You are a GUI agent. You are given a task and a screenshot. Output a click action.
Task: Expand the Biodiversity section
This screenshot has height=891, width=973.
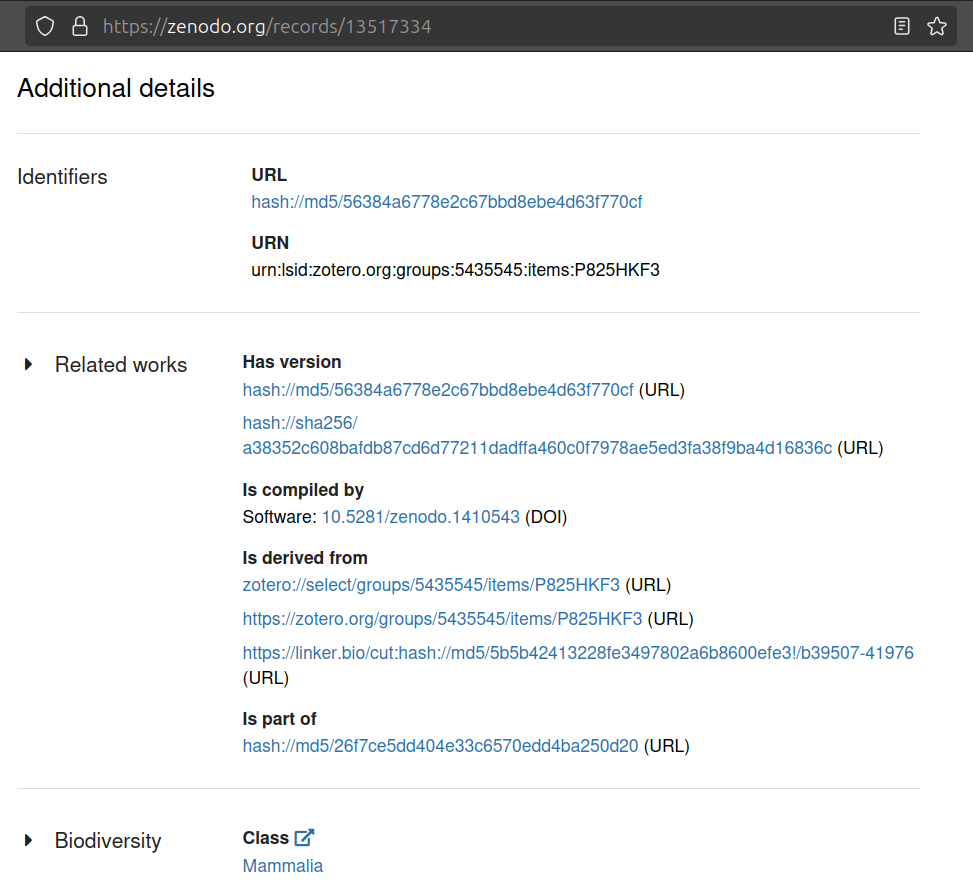[x=28, y=841]
